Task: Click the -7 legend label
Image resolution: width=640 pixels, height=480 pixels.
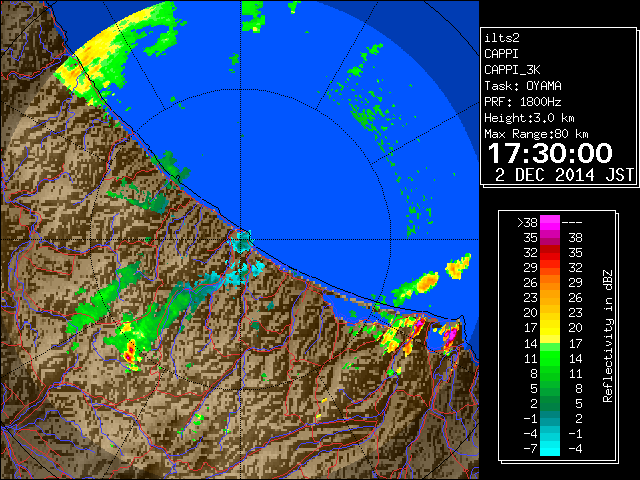Action: click(x=530, y=449)
